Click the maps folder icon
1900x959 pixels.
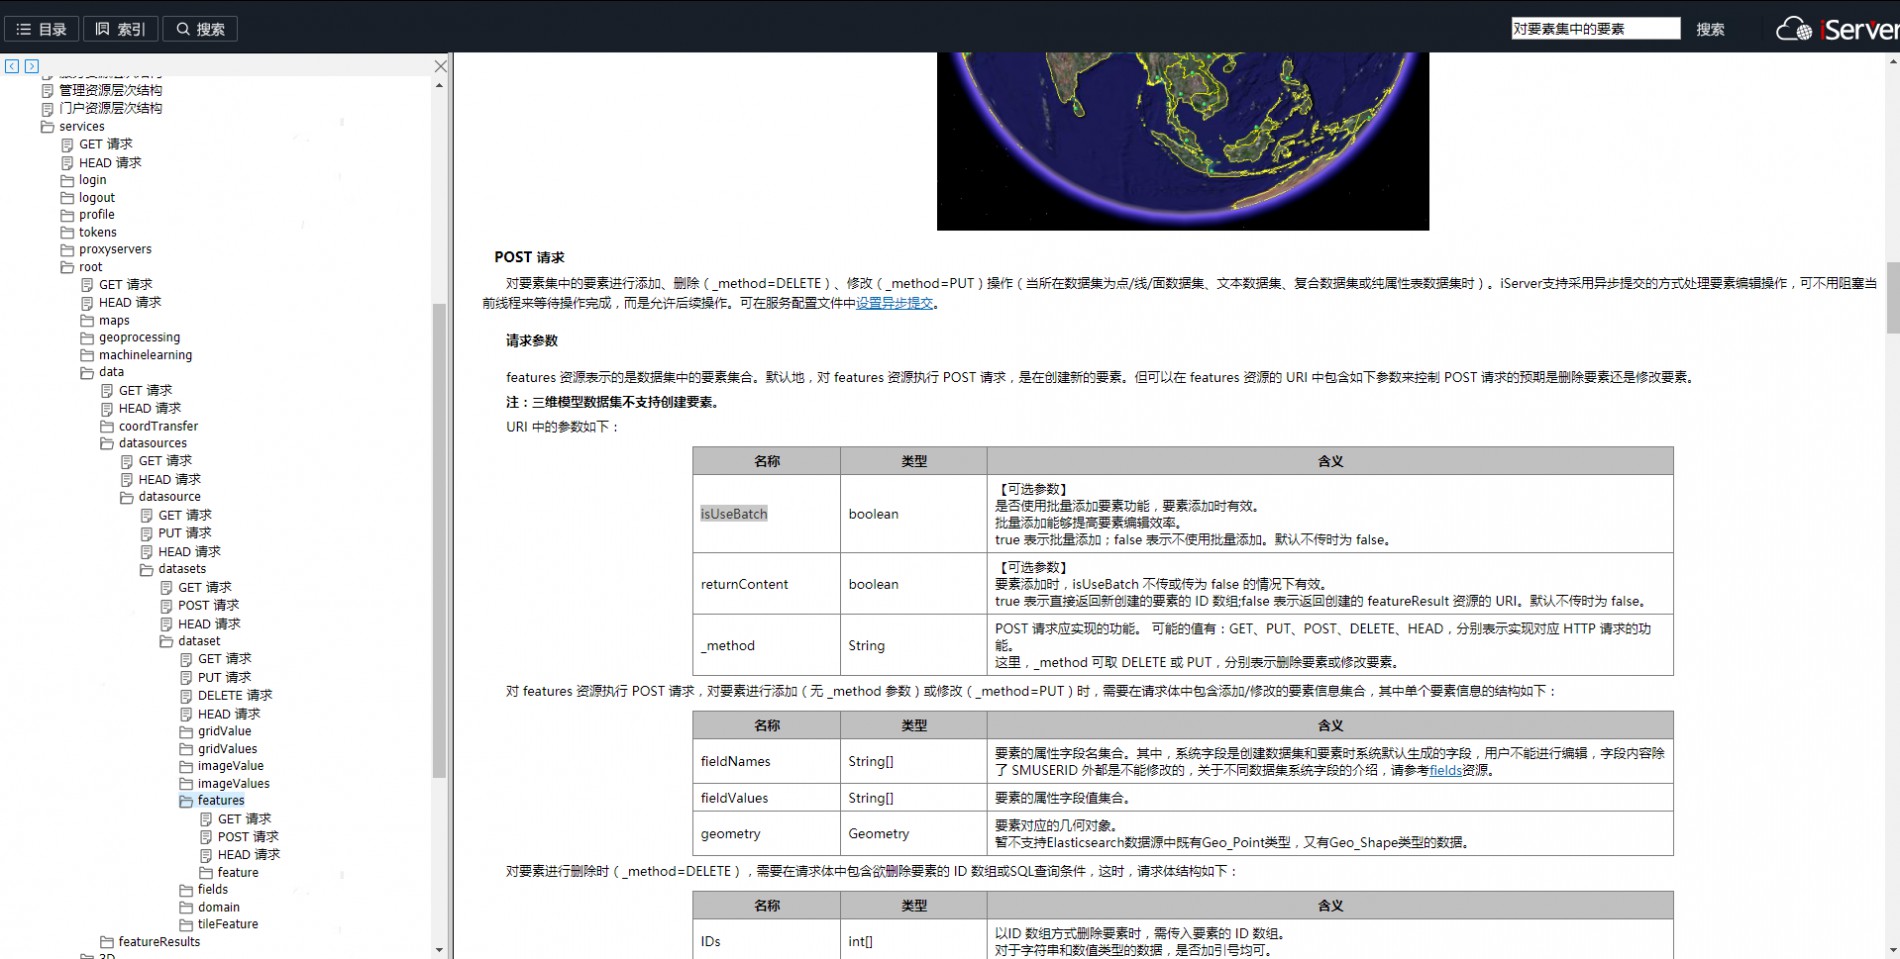(x=87, y=320)
